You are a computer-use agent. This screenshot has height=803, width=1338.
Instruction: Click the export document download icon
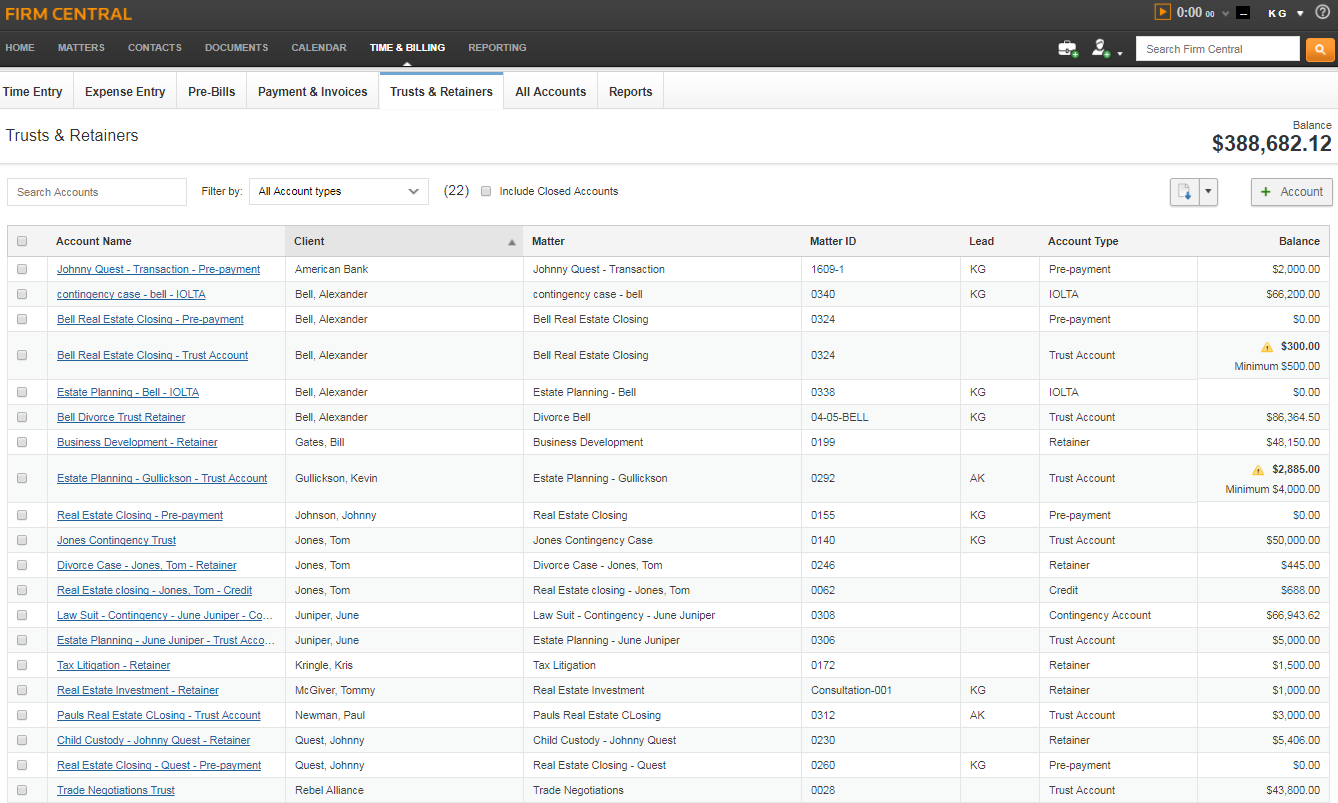pyautogui.click(x=1184, y=192)
